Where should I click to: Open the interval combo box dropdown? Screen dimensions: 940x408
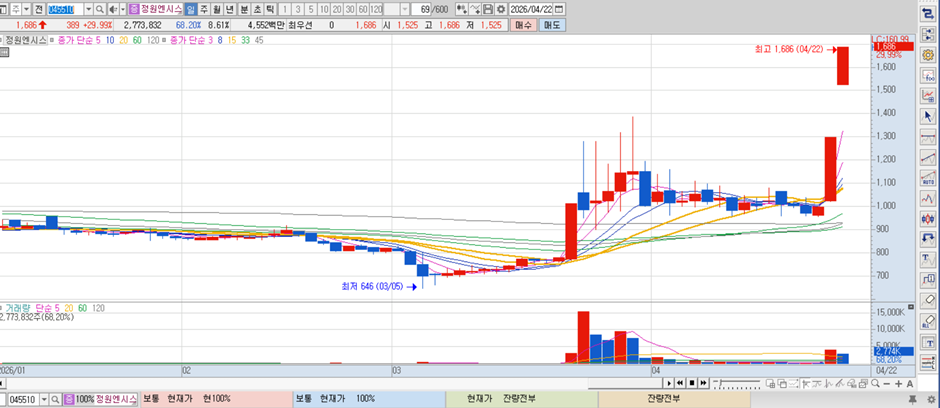[405, 10]
